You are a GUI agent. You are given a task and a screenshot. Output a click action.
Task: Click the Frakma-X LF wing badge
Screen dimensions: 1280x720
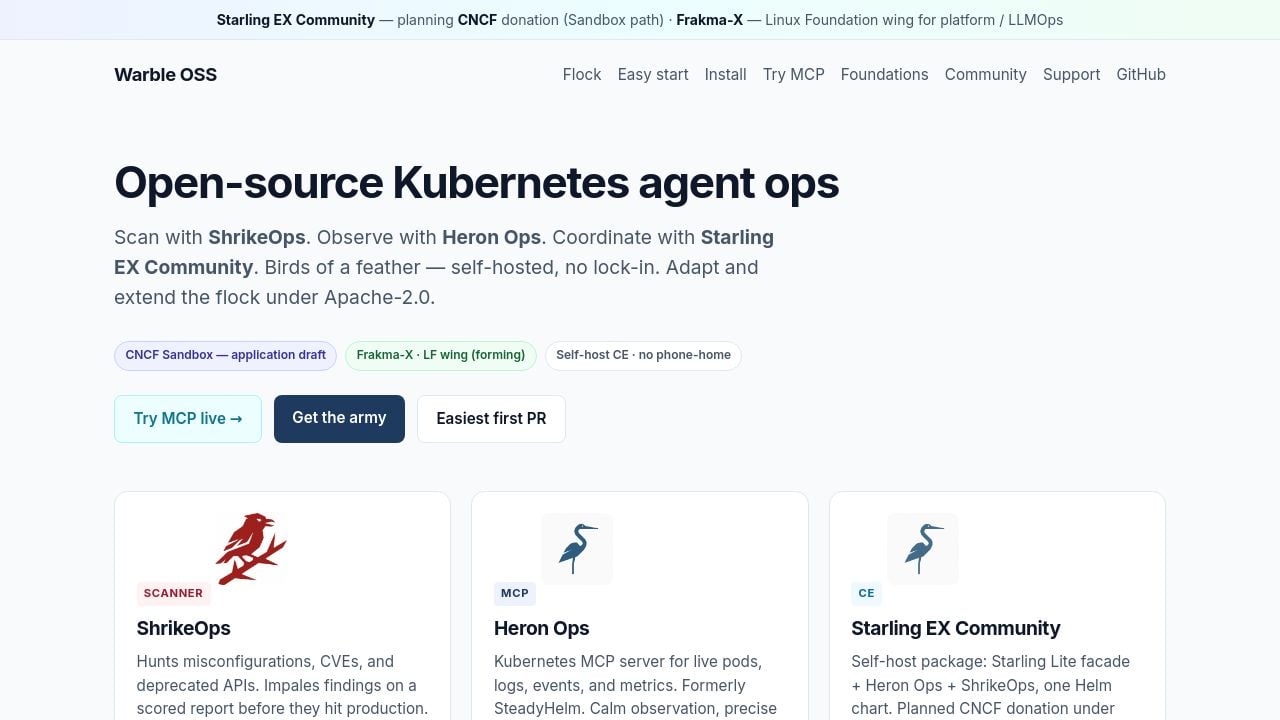tap(441, 355)
